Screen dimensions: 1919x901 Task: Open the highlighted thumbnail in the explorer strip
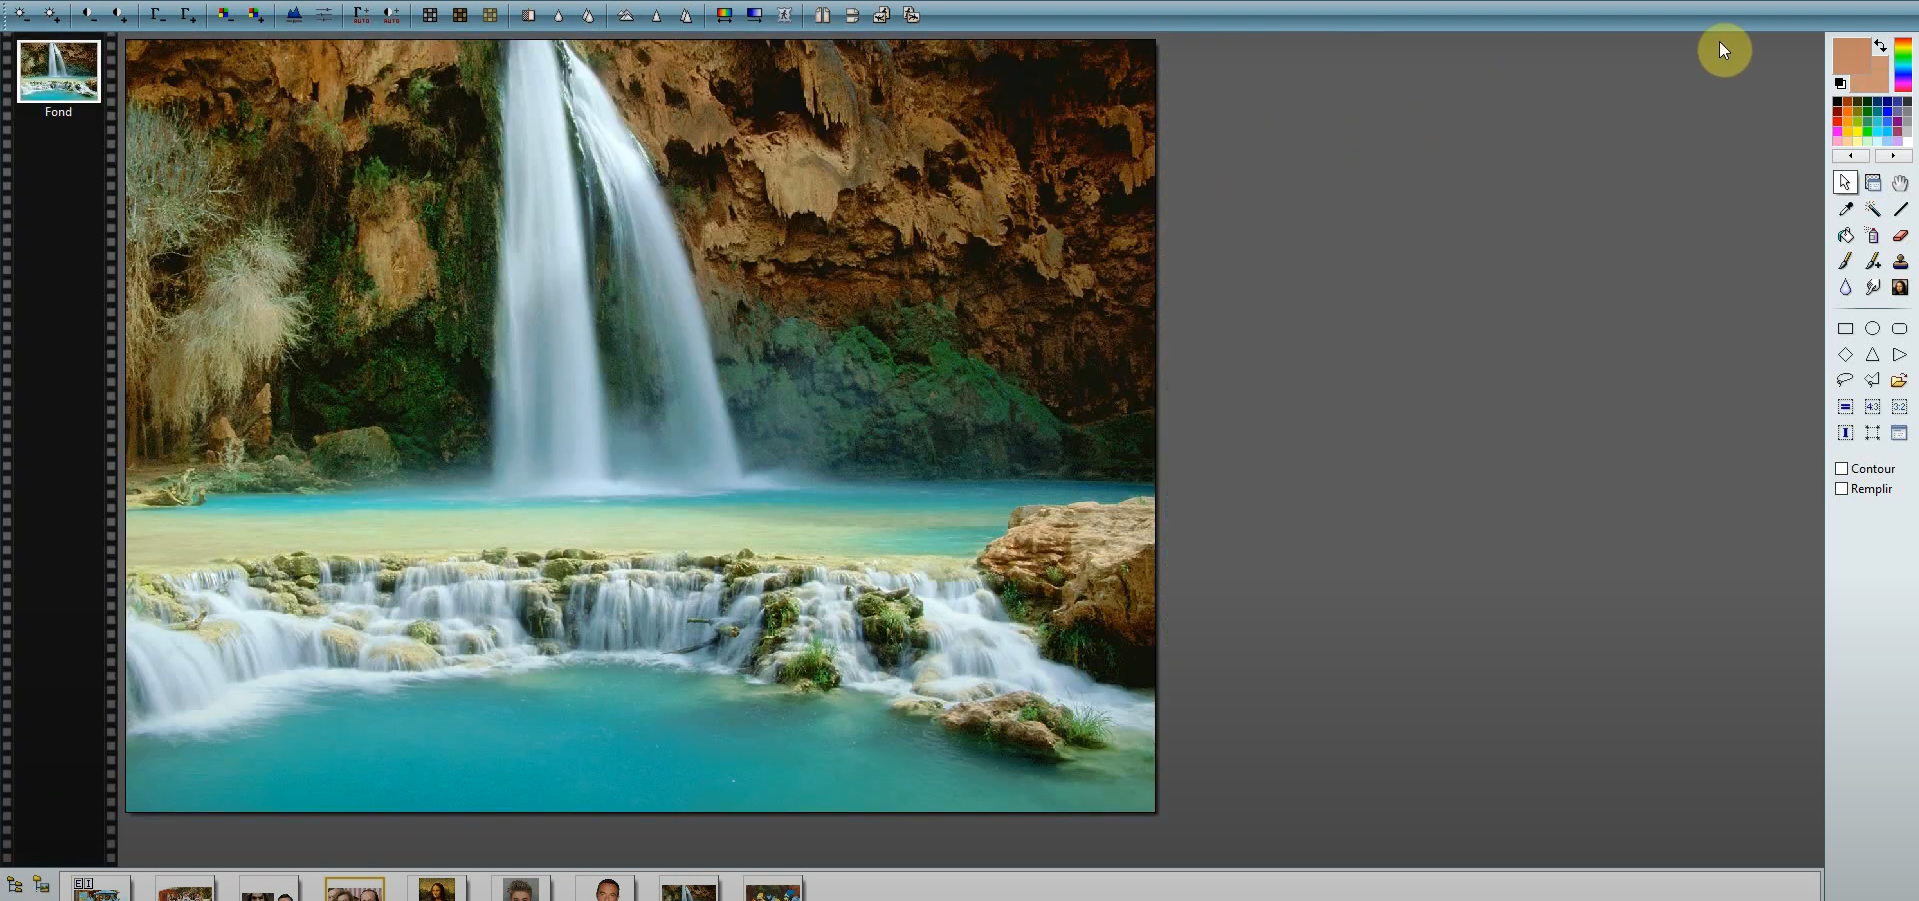[354, 889]
